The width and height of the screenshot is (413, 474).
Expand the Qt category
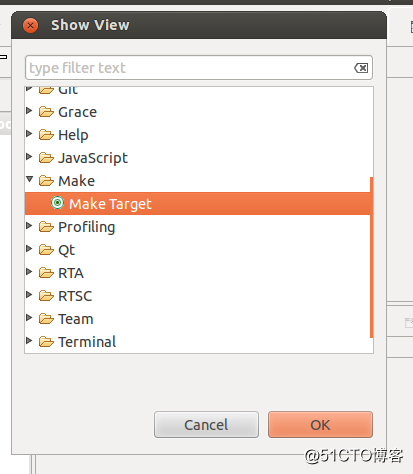[29, 248]
